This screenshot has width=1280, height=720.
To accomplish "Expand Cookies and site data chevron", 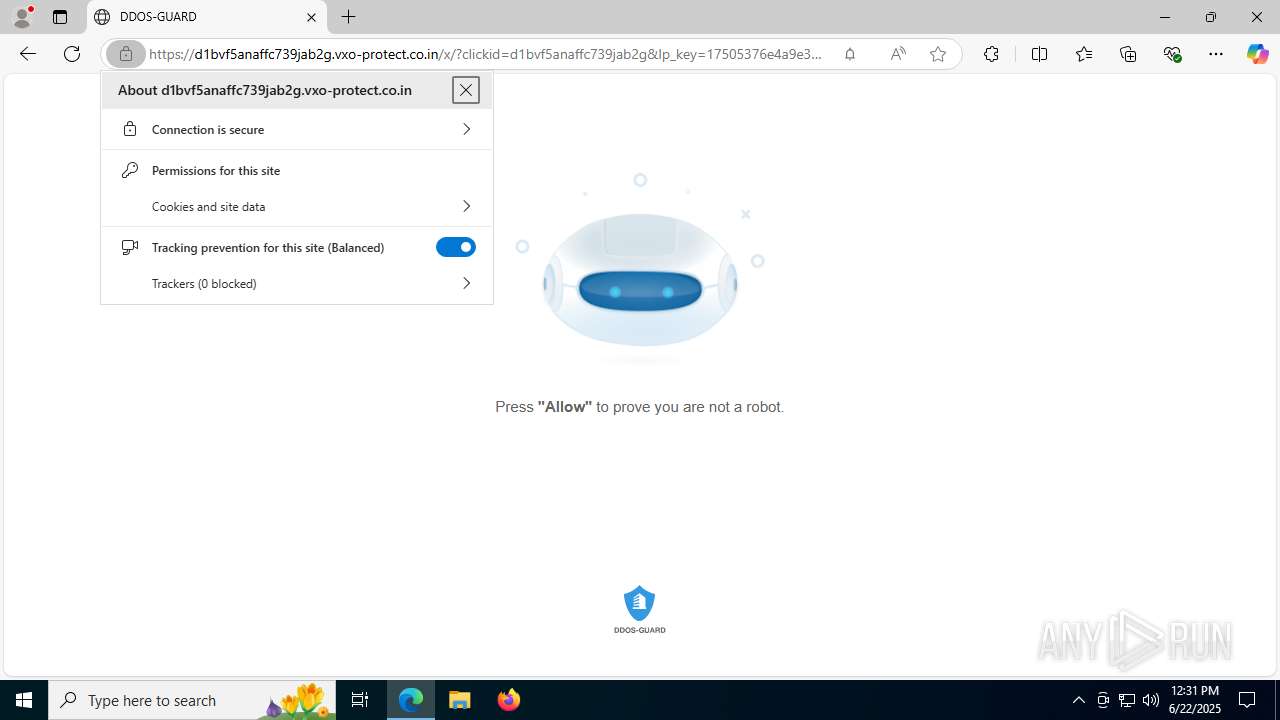I will coord(466,206).
